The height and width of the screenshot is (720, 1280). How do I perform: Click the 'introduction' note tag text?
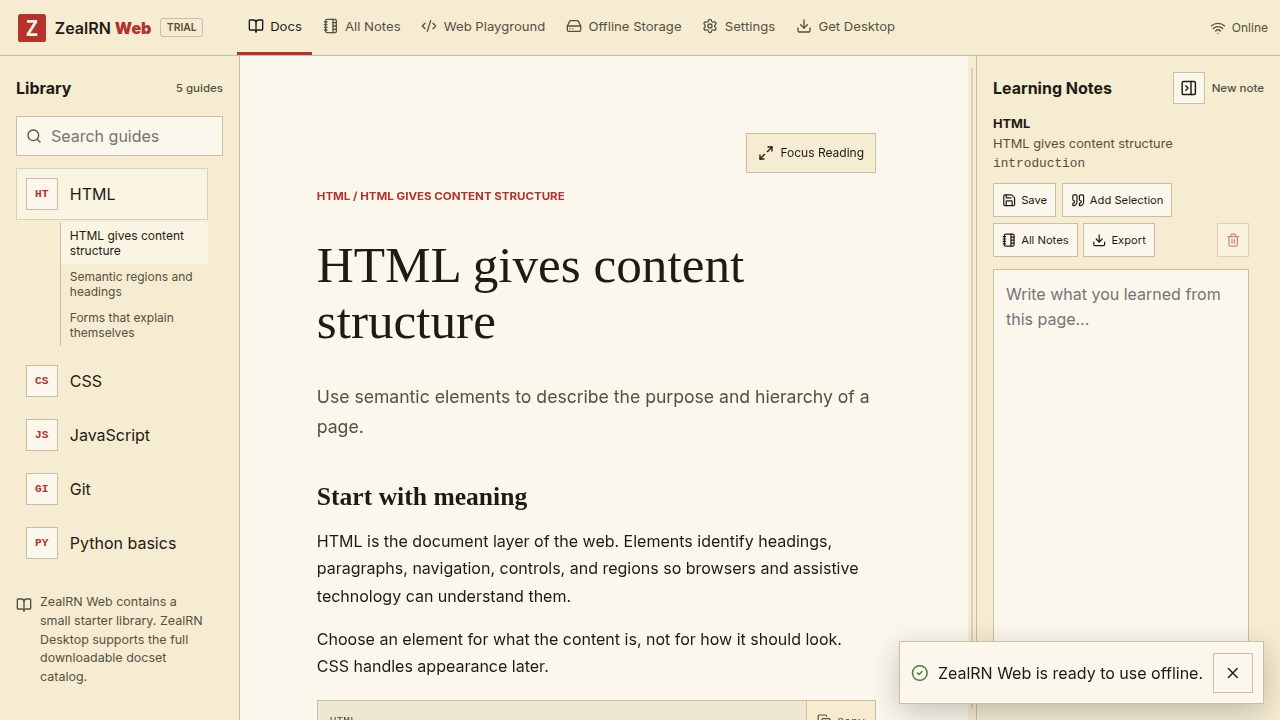(1039, 163)
